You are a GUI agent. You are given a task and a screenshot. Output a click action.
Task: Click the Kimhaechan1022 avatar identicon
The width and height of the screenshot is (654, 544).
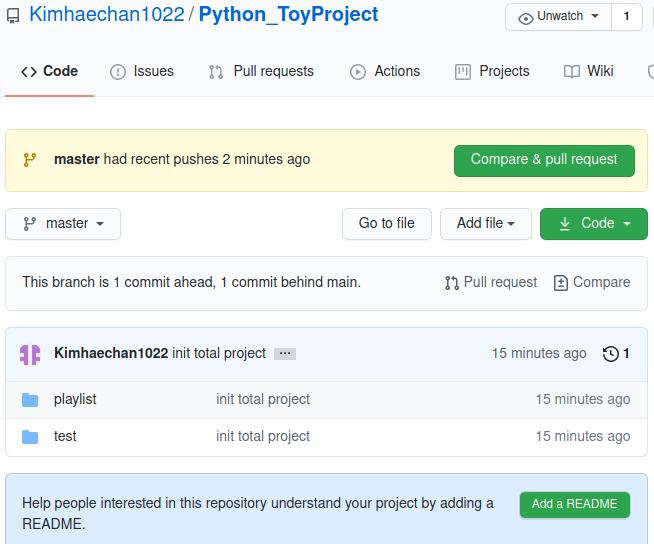pos(30,355)
